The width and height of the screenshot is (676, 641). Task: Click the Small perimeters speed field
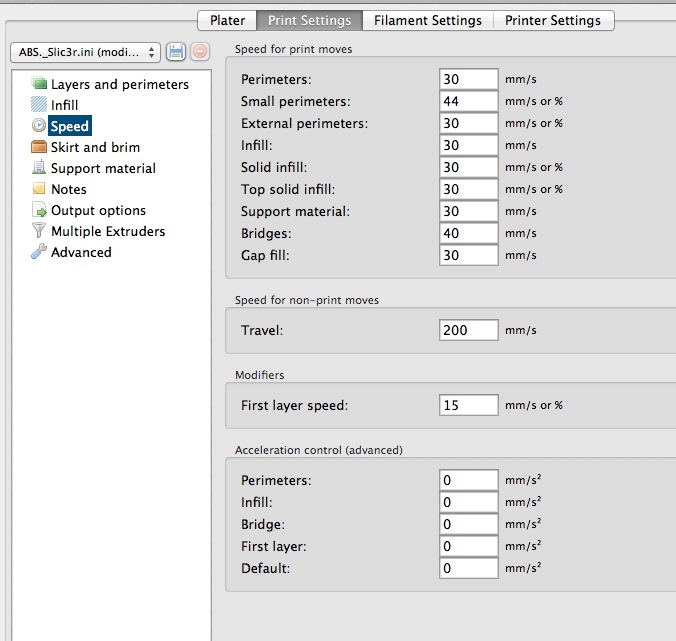(x=468, y=101)
